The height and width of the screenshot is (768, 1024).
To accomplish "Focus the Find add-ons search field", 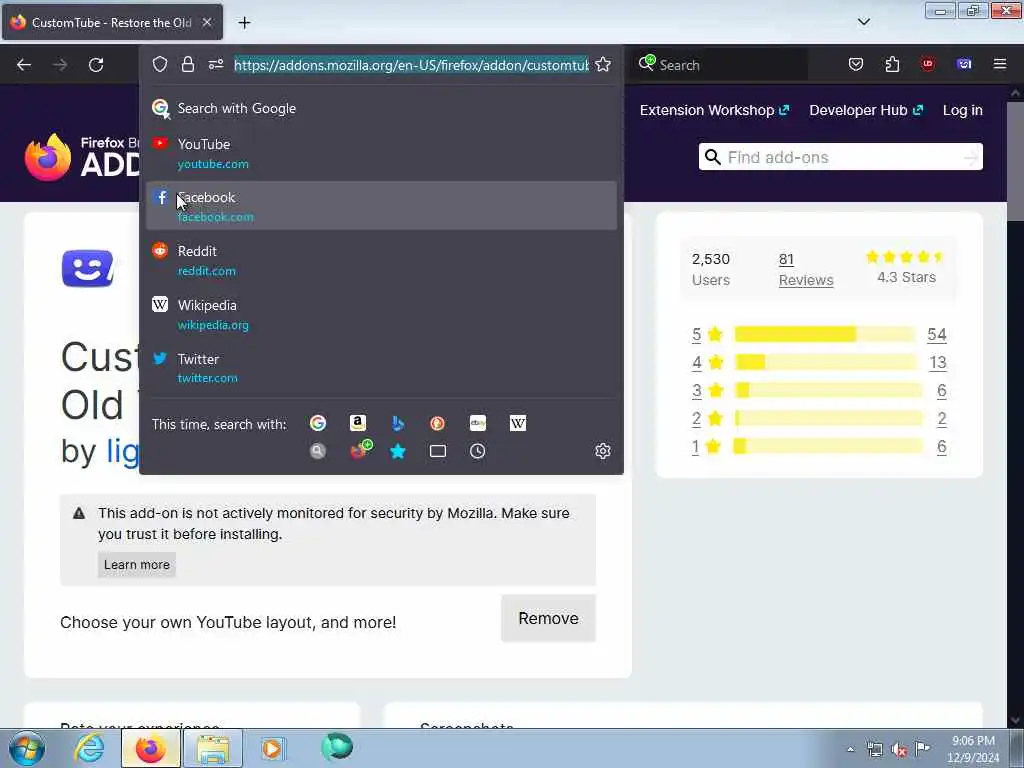I will click(840, 157).
